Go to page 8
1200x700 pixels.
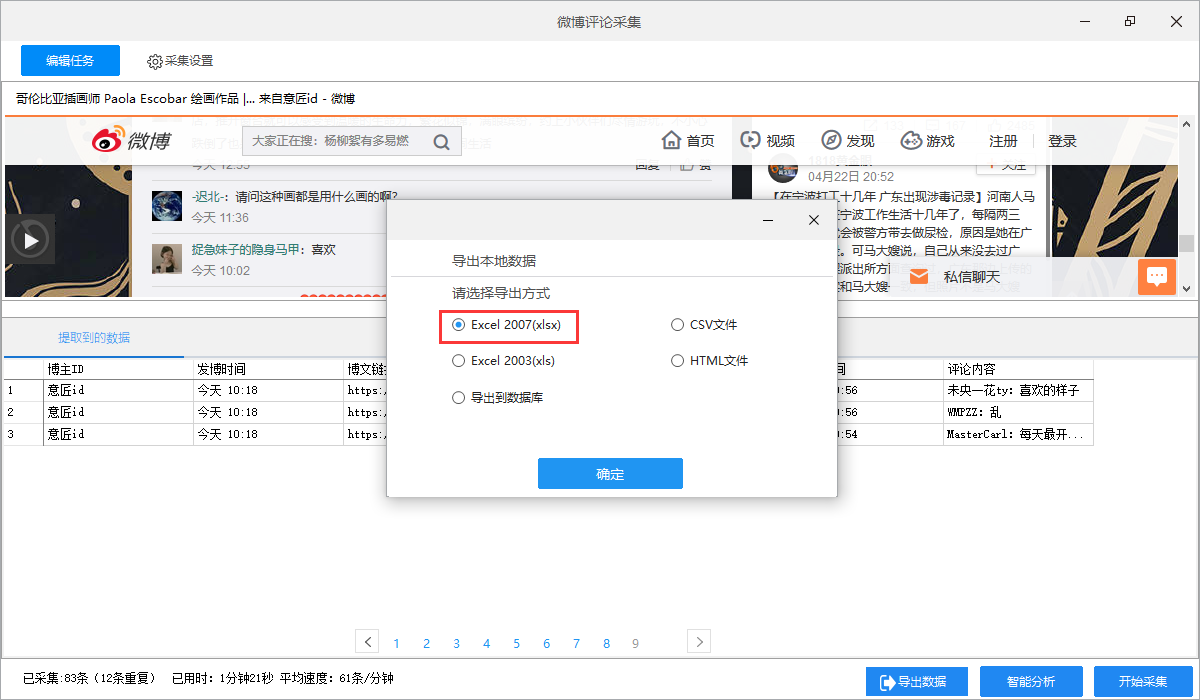point(607,644)
